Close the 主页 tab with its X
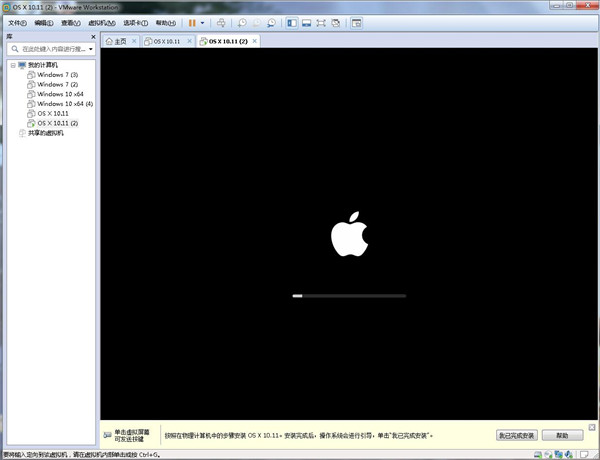This screenshot has width=600, height=460. [x=134, y=41]
